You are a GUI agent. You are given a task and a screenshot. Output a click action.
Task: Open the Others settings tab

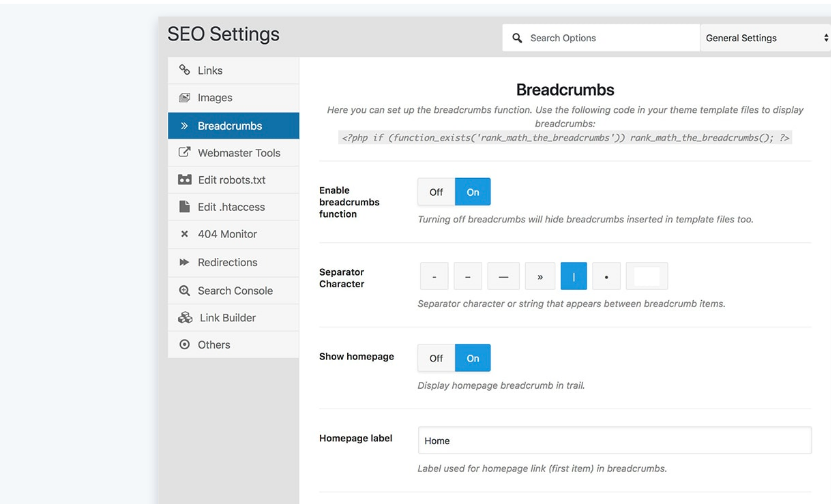(x=234, y=344)
